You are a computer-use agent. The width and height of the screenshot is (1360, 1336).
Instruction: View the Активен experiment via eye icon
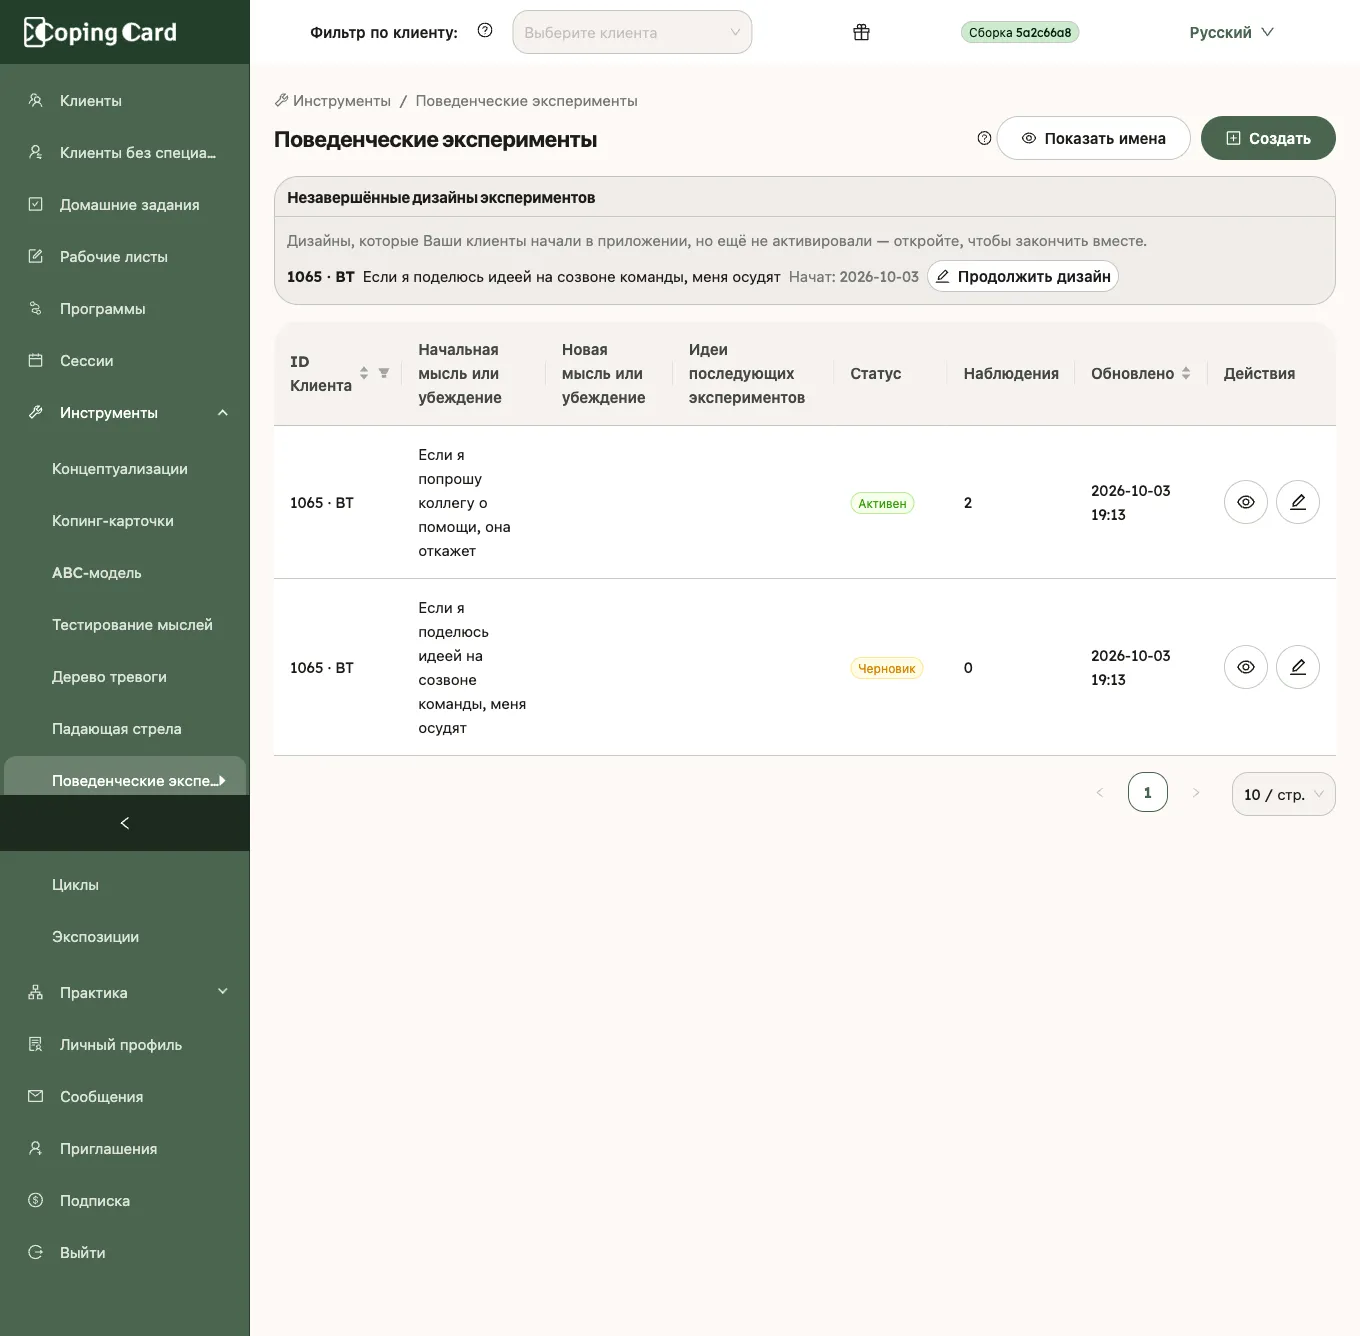(1246, 502)
